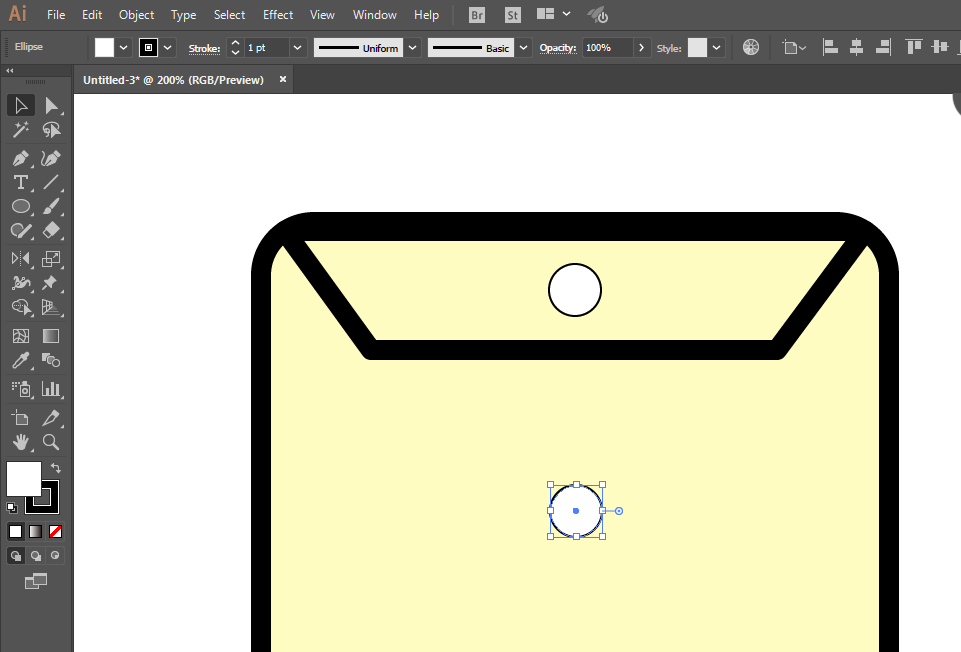Select the Perspective Grid tool
961x652 pixels.
(51, 307)
